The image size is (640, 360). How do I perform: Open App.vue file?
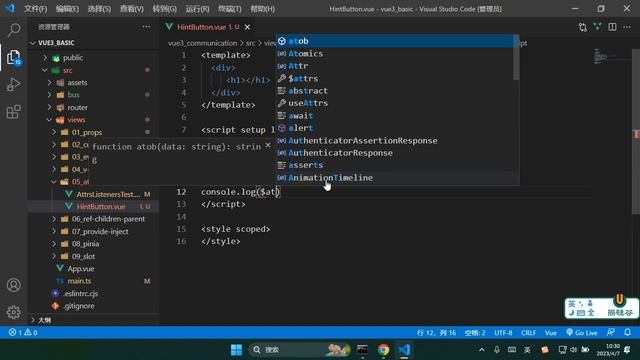pos(93,269)
